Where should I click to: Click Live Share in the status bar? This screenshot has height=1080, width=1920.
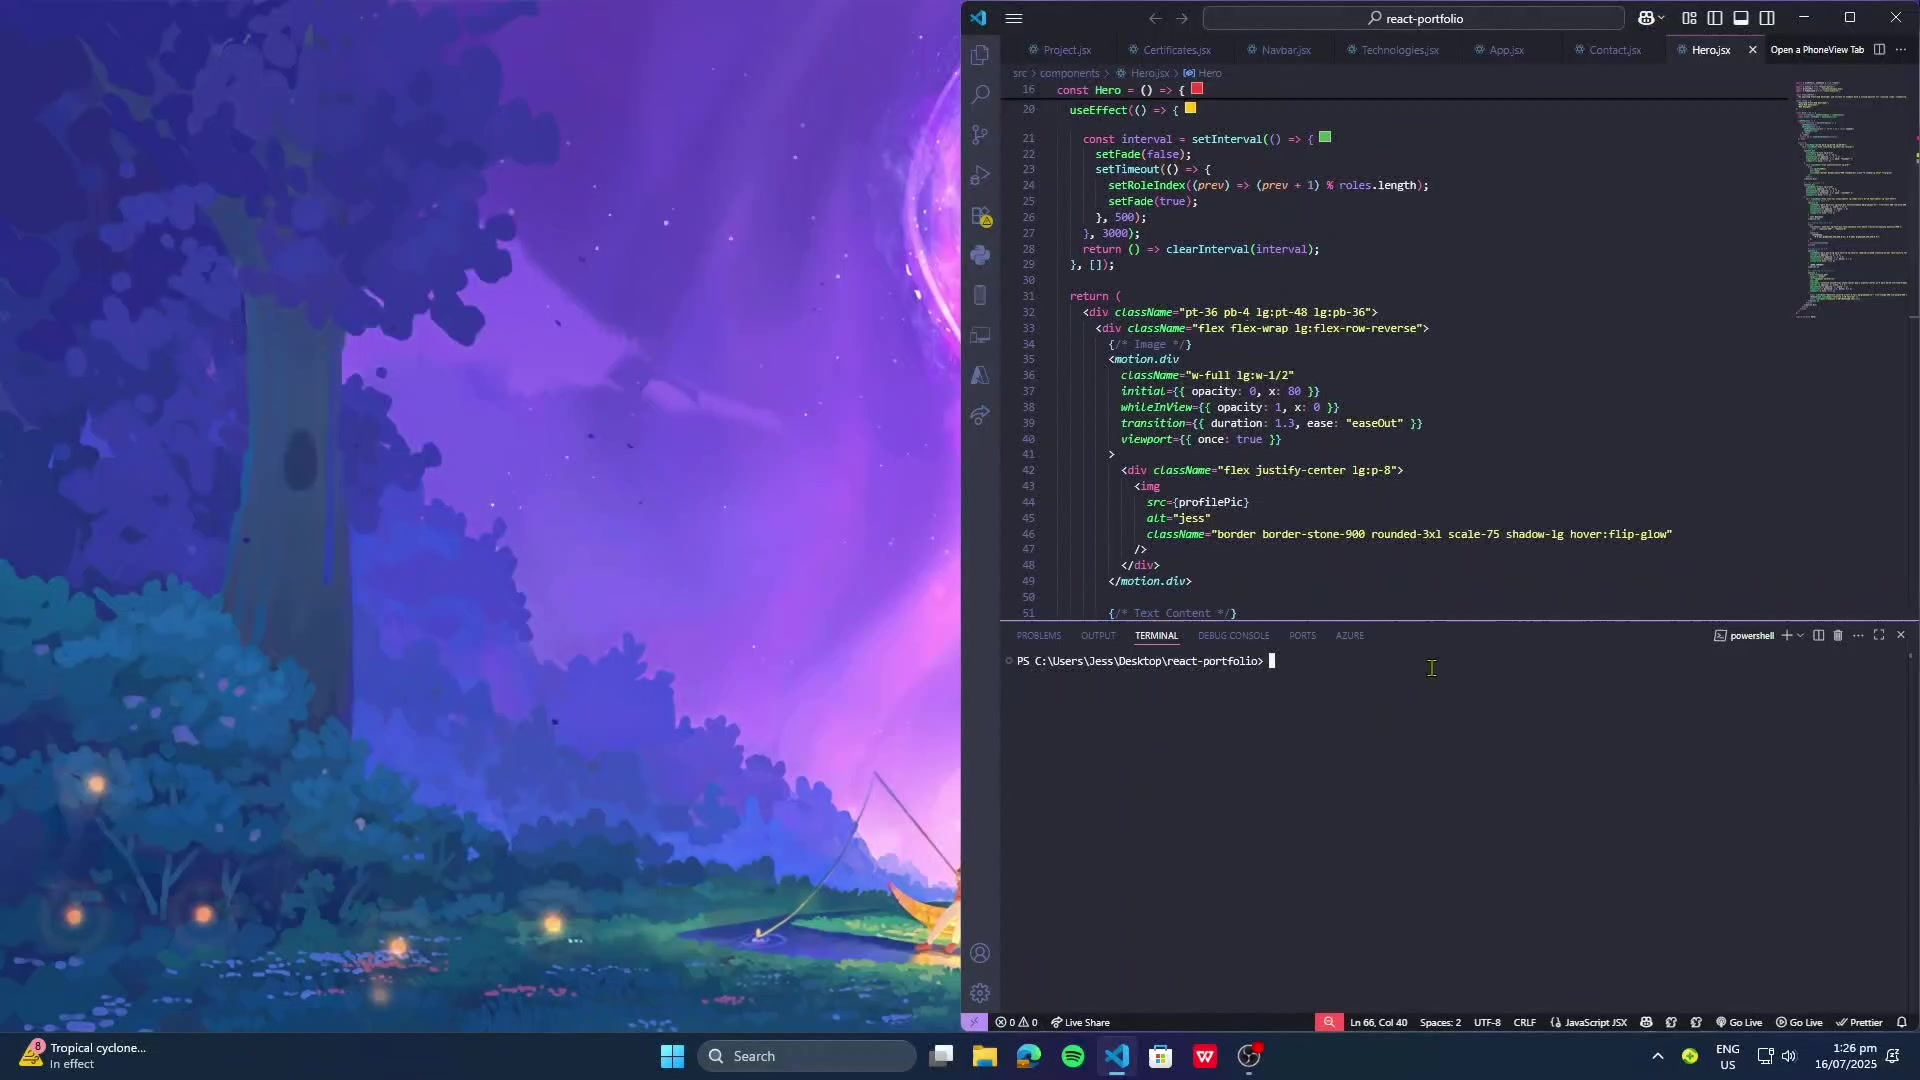coord(1080,1022)
